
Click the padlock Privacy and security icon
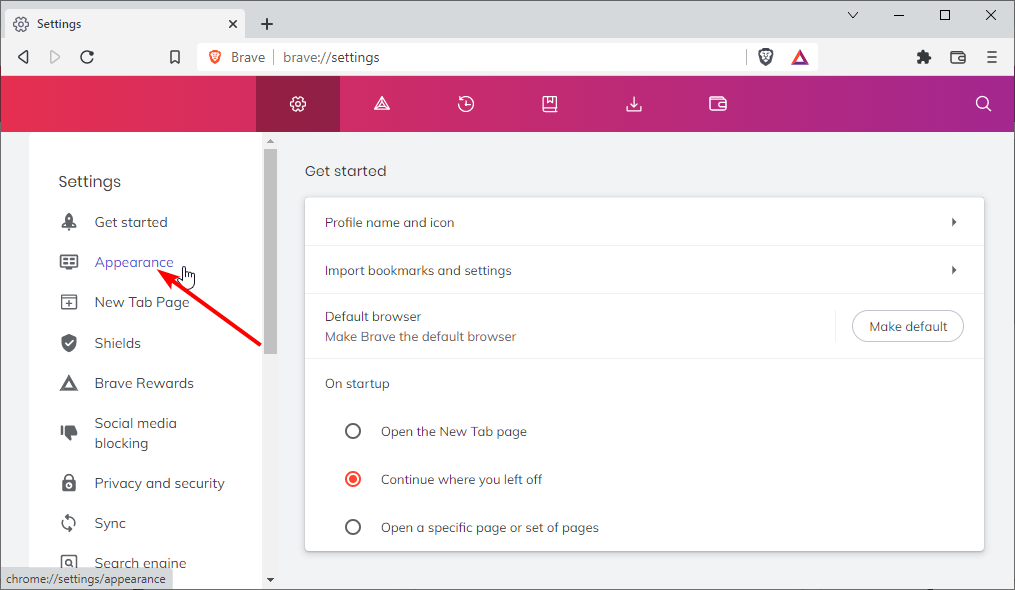click(x=69, y=482)
